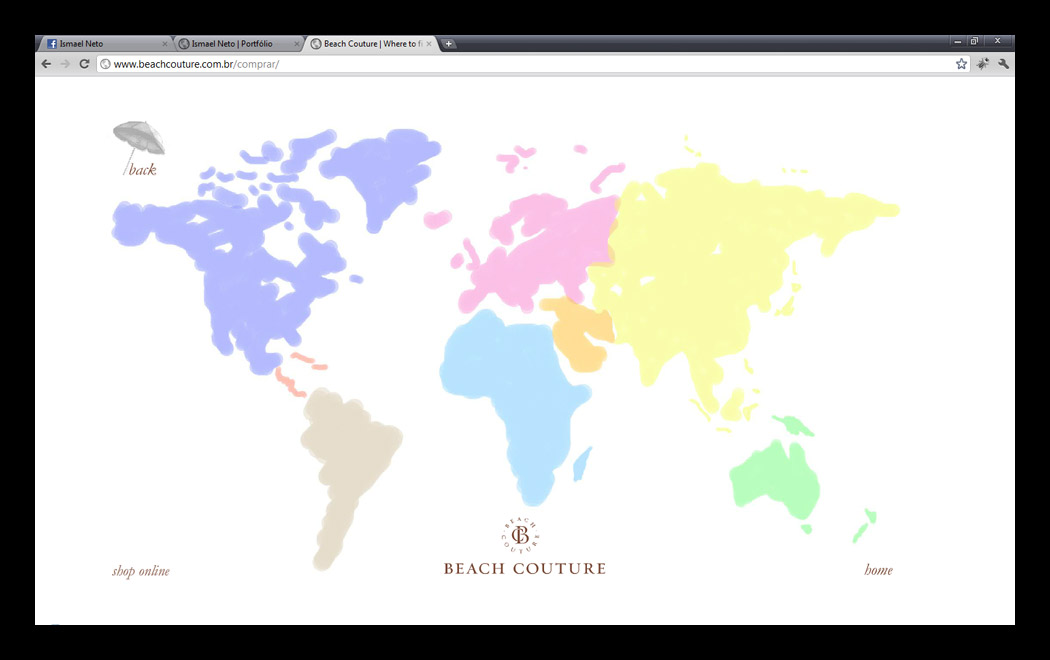Select Iceland on the map
The image size is (1050, 660).
click(x=438, y=219)
